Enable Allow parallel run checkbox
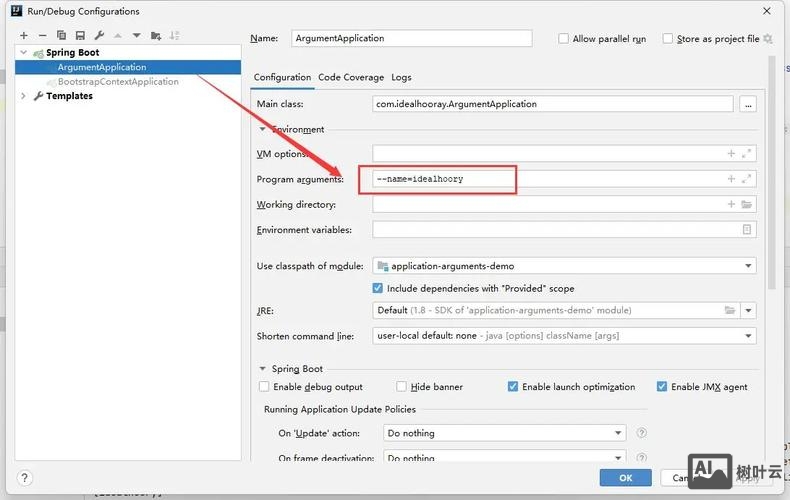Image resolution: width=790 pixels, height=500 pixels. (564, 39)
